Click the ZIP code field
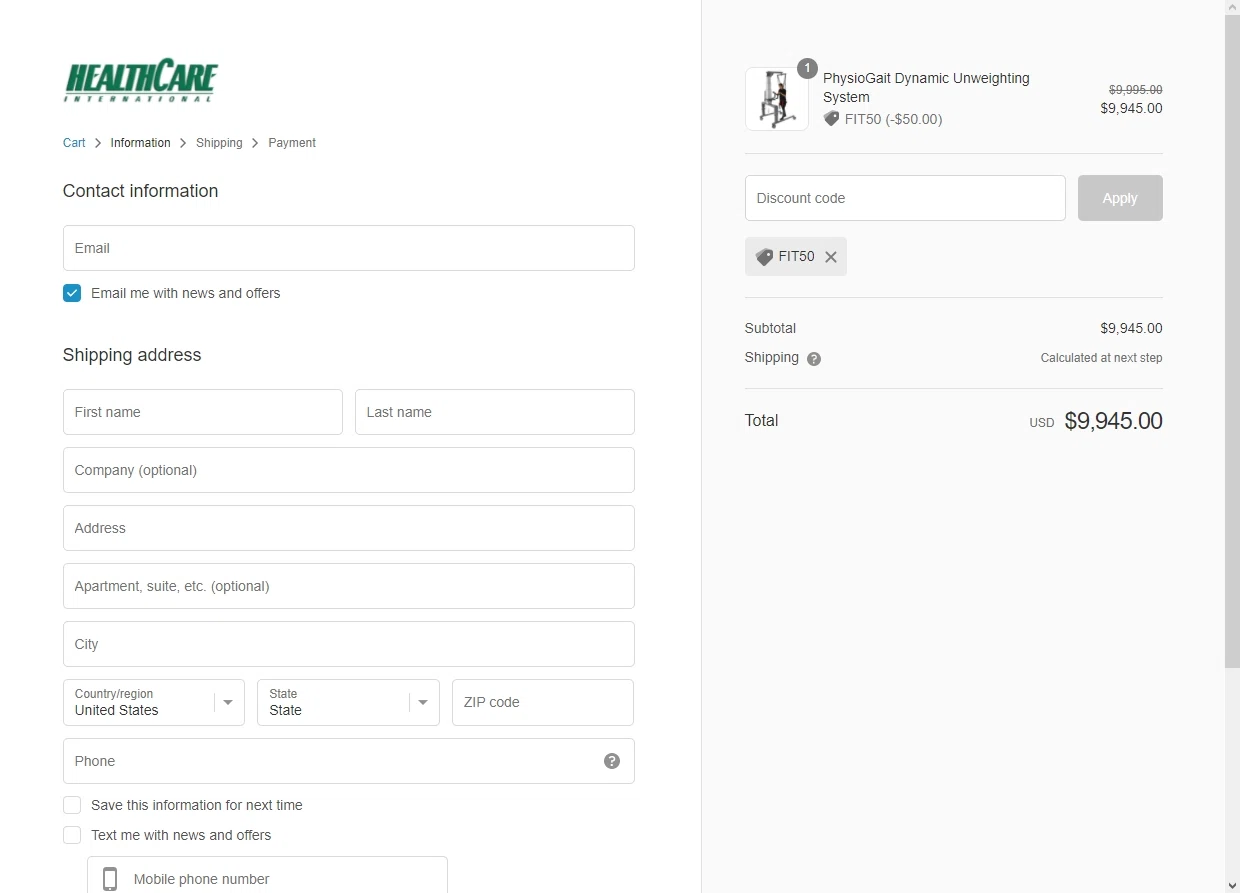This screenshot has width=1240, height=893. 543,702
